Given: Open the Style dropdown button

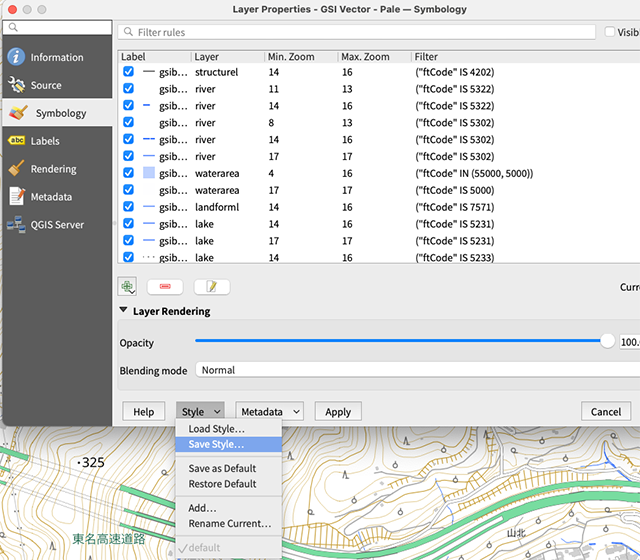Looking at the screenshot, I should [200, 411].
